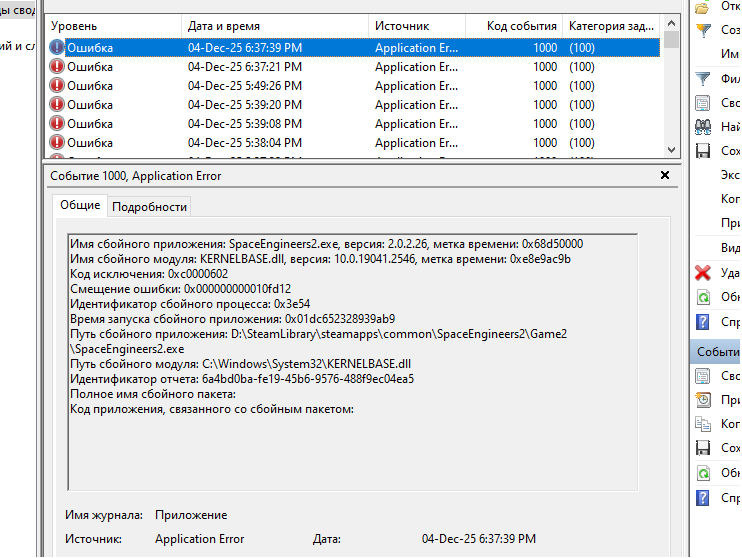Select the Общие tab

pyautogui.click(x=80, y=206)
